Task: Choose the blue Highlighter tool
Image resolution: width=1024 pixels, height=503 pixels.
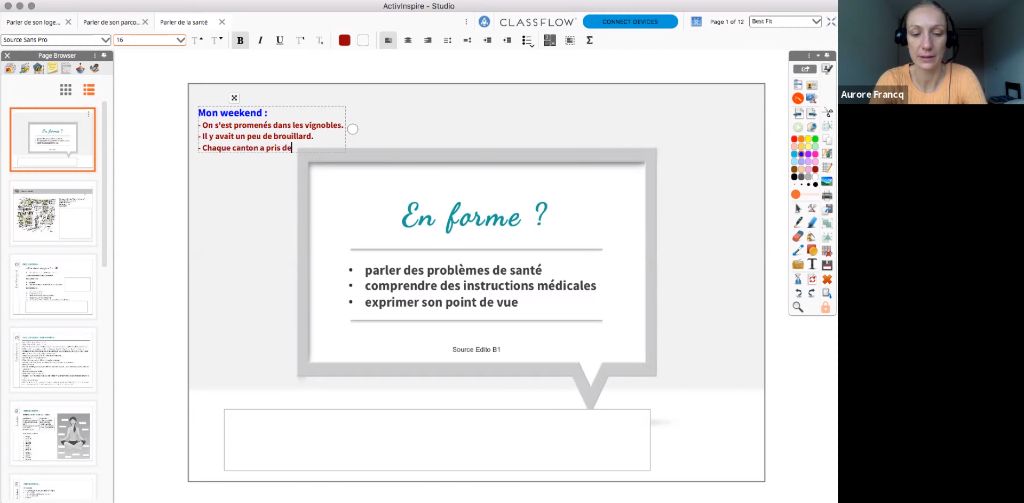Action: (x=812, y=223)
